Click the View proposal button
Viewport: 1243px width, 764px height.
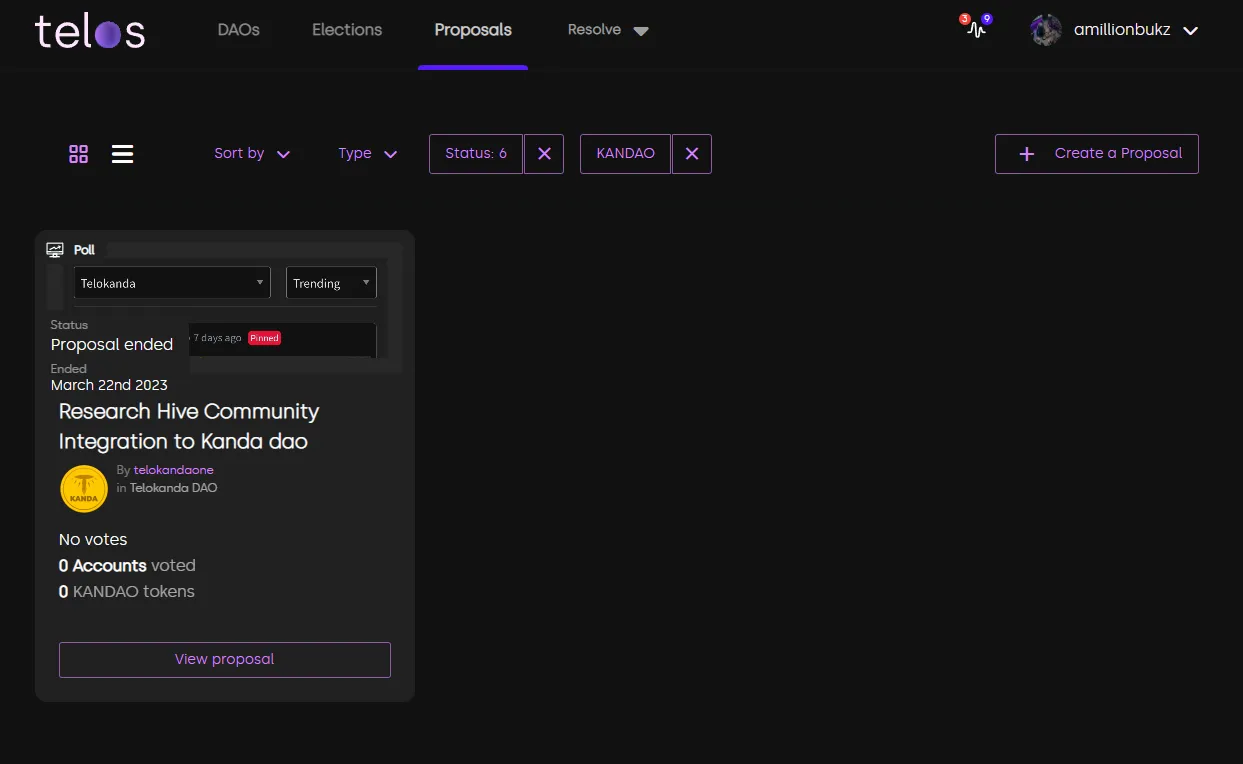[225, 660]
